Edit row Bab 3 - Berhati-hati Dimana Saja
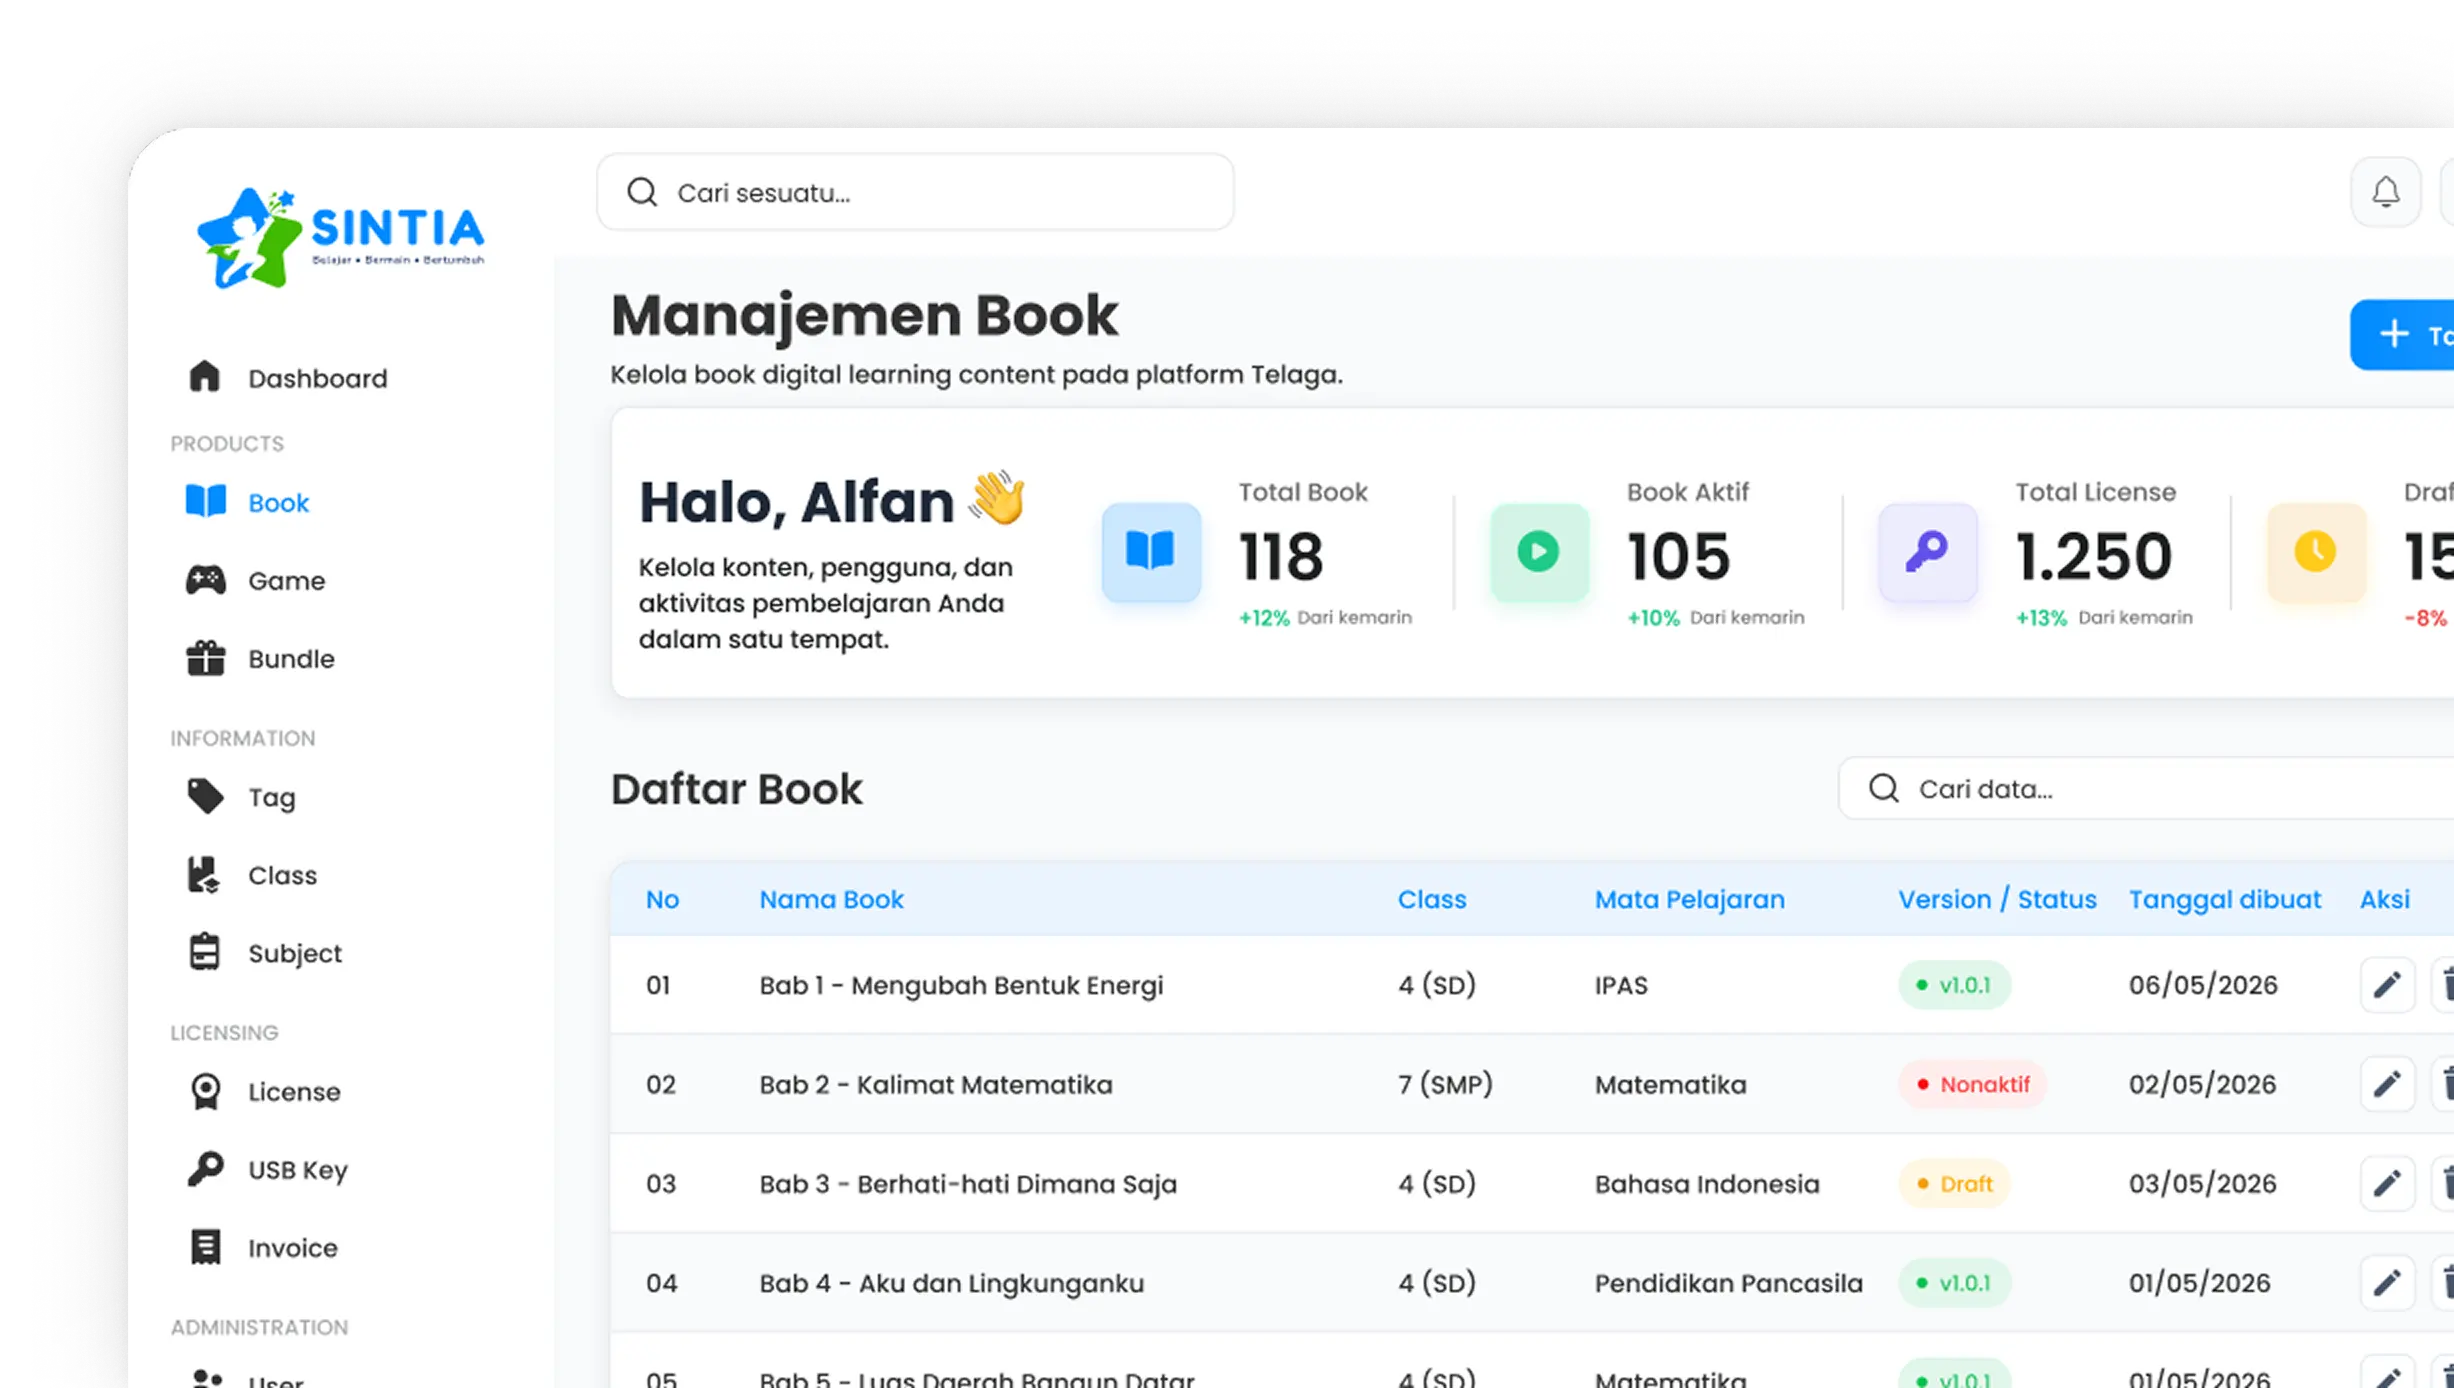The image size is (2454, 1388). (x=2387, y=1183)
